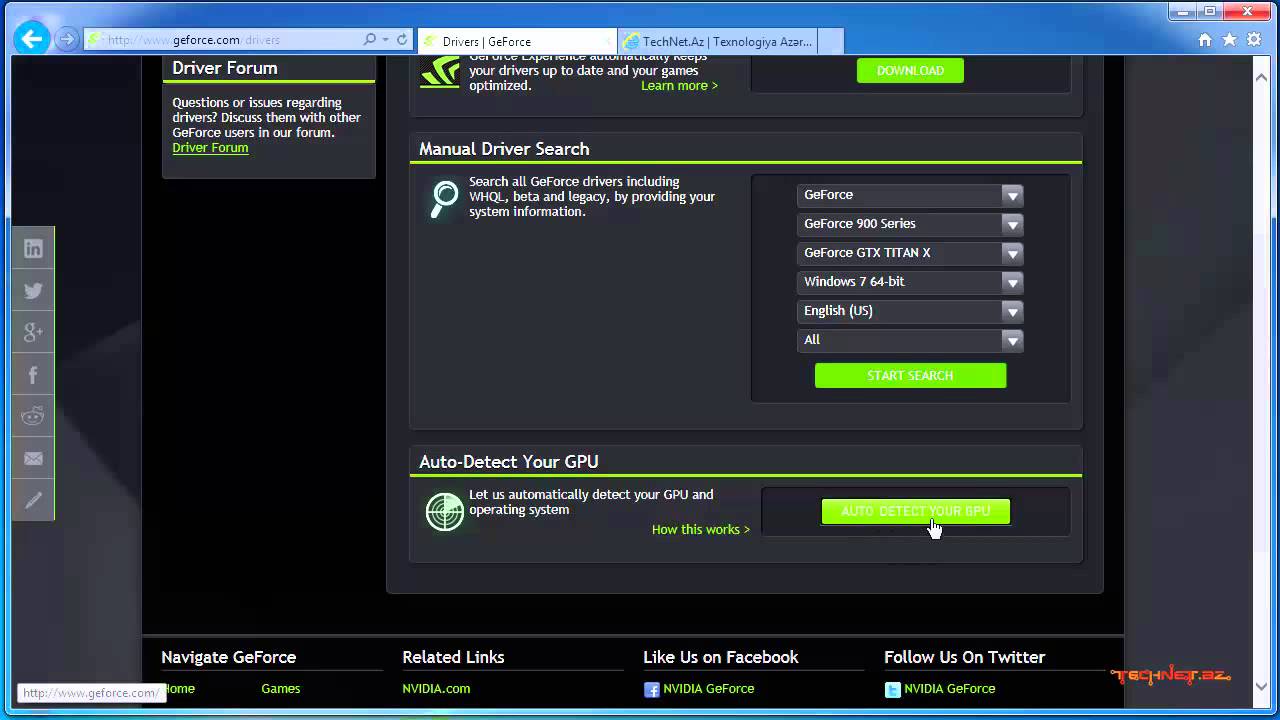Image resolution: width=1280 pixels, height=720 pixels.
Task: Open the GeForce 900 Series dropdown
Action: [910, 224]
